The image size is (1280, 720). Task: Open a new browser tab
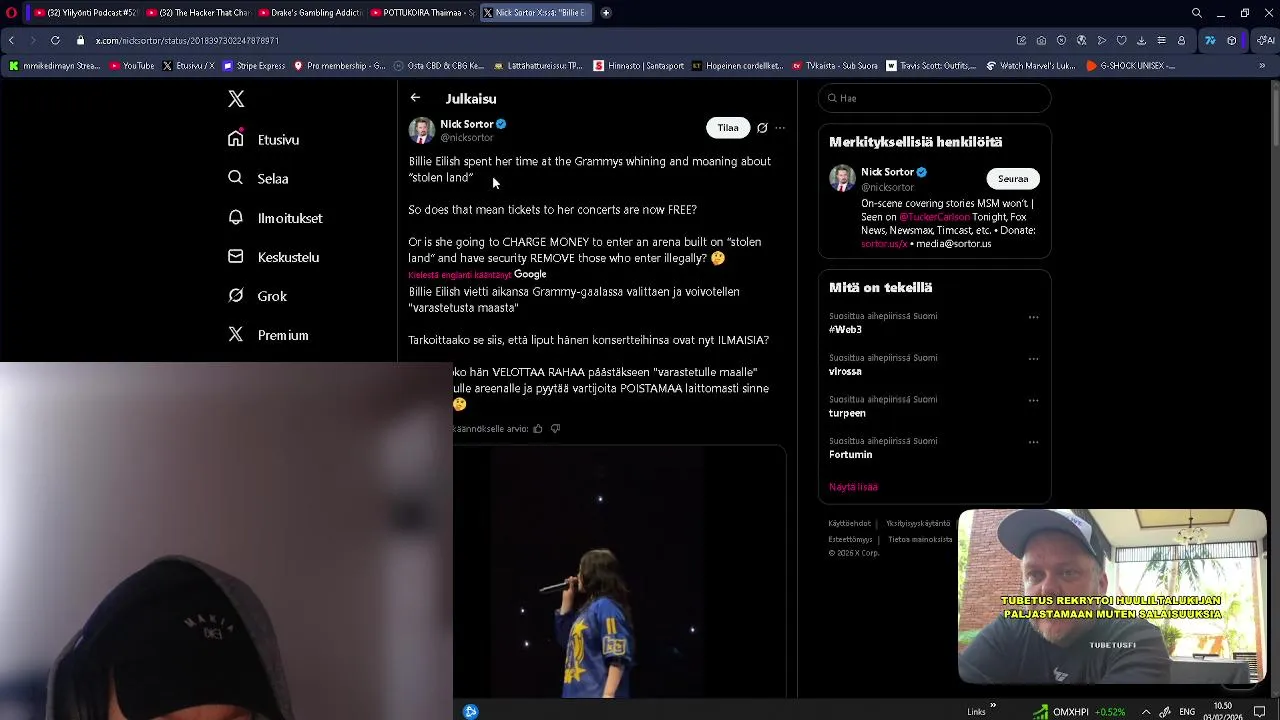click(x=606, y=13)
